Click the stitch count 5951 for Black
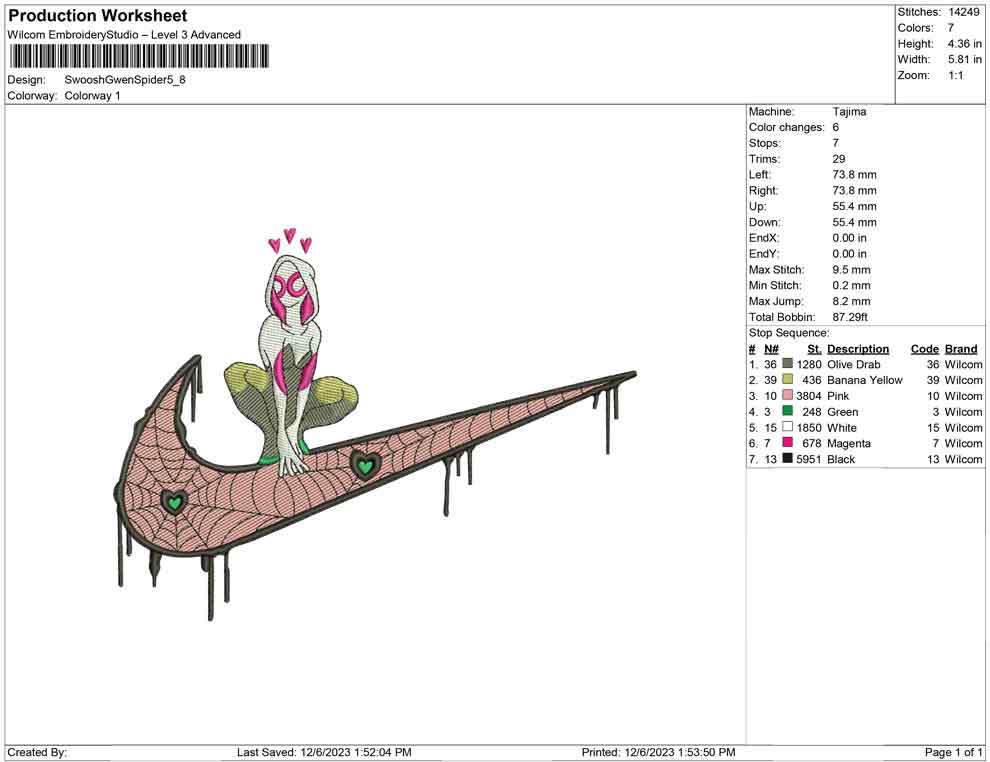990x762 pixels. (x=809, y=459)
